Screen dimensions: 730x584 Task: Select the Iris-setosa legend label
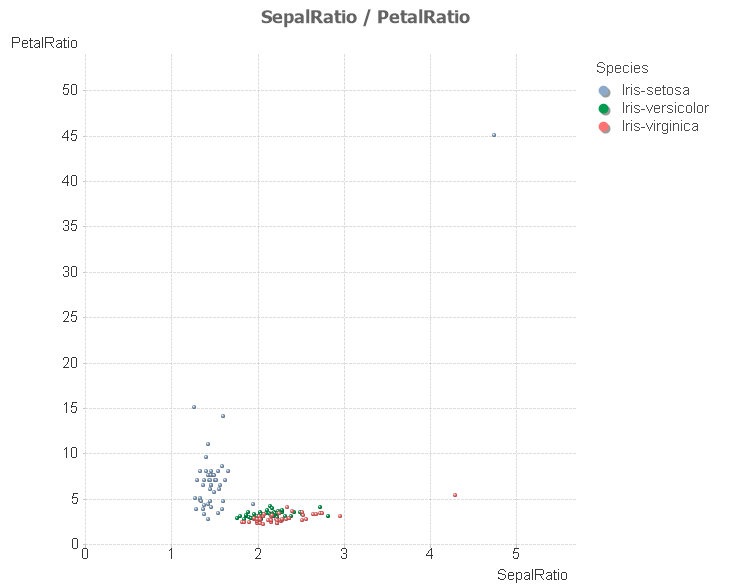pyautogui.click(x=655, y=91)
